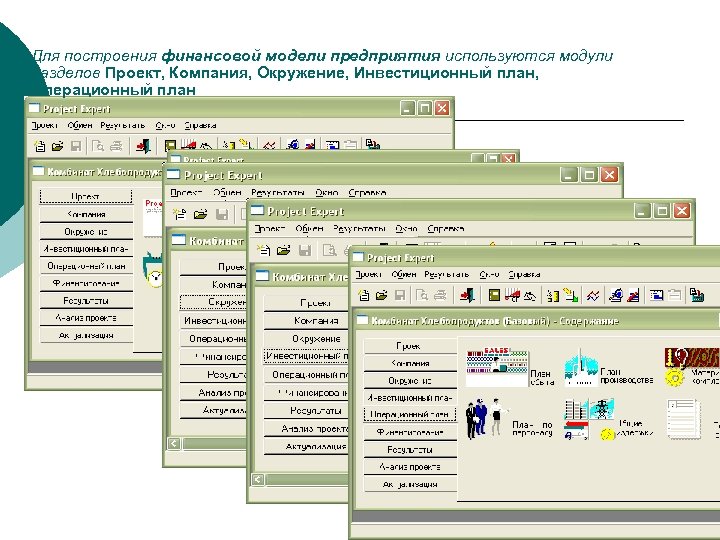Close the rearmost left Project Expert window

point(442,108)
